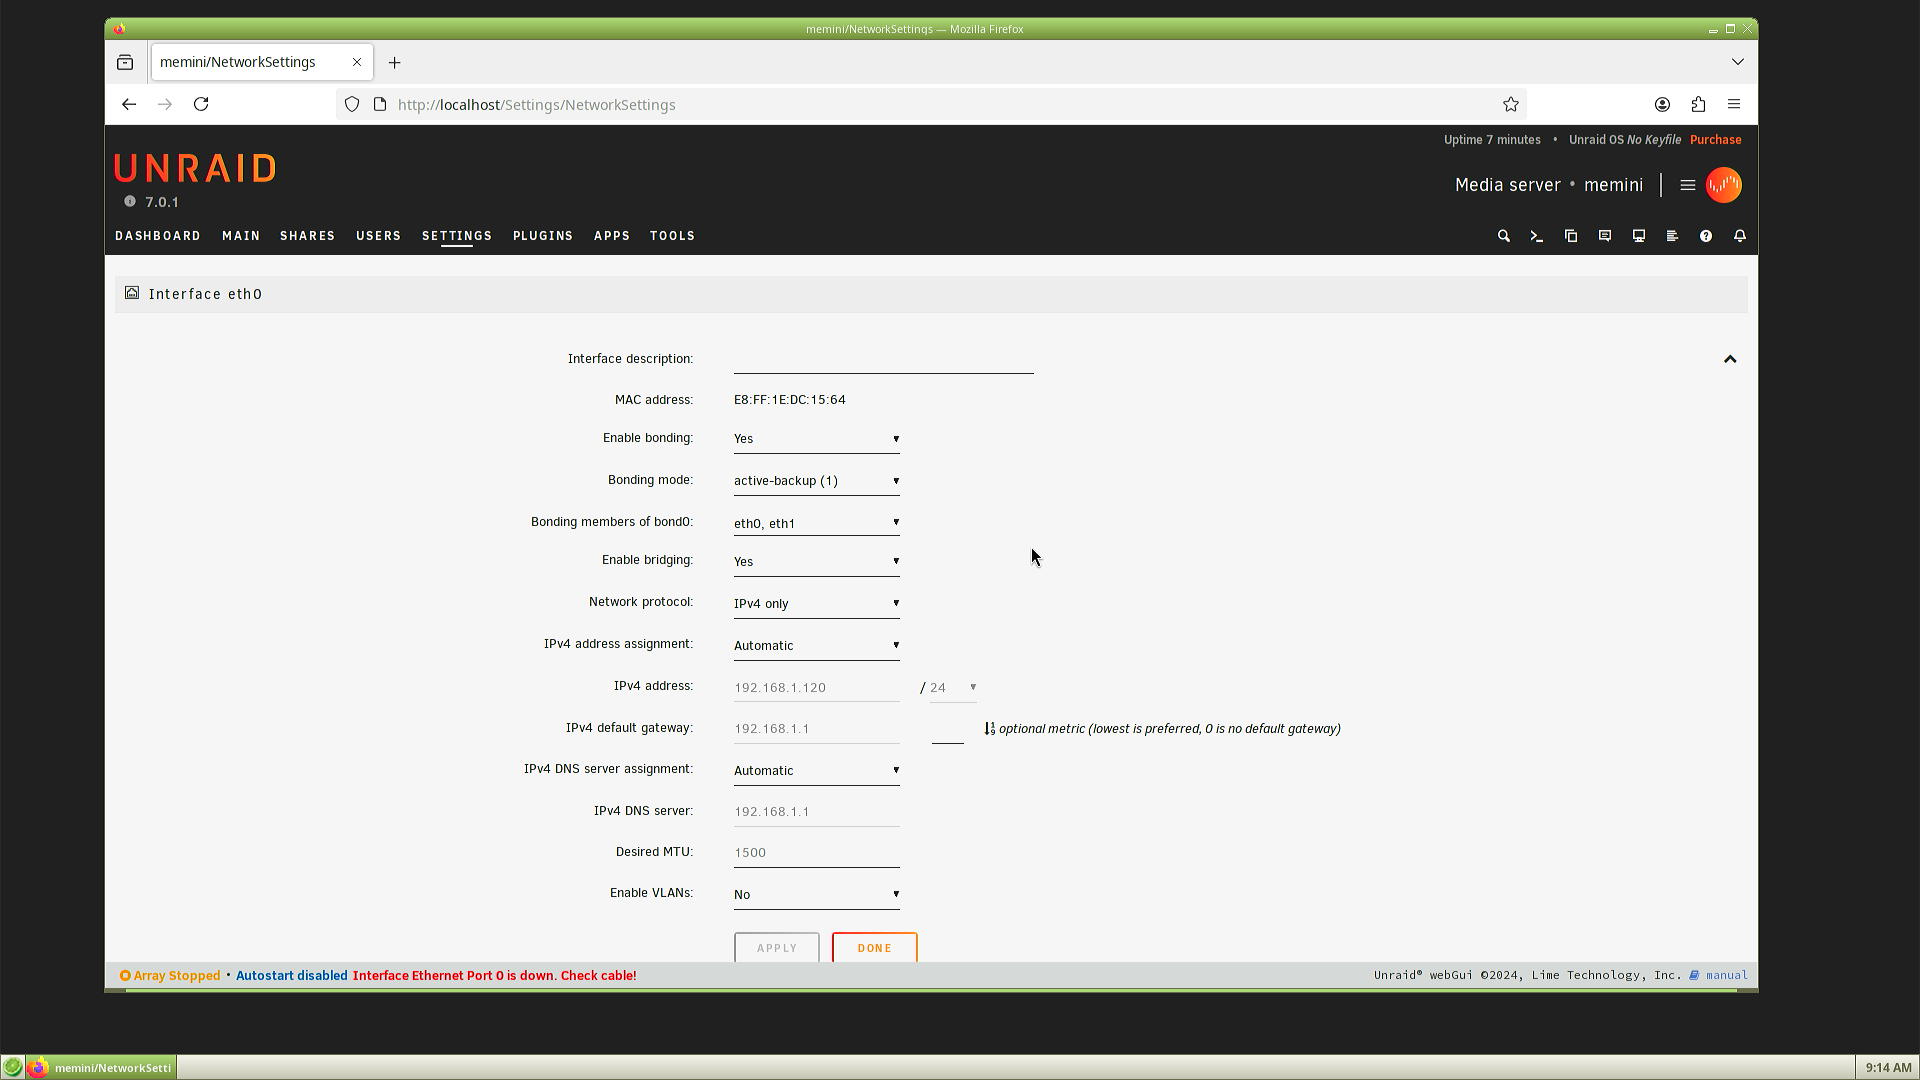Viewport: 1920px width, 1080px height.
Task: Click the IPv4 address field
Action: coord(817,688)
